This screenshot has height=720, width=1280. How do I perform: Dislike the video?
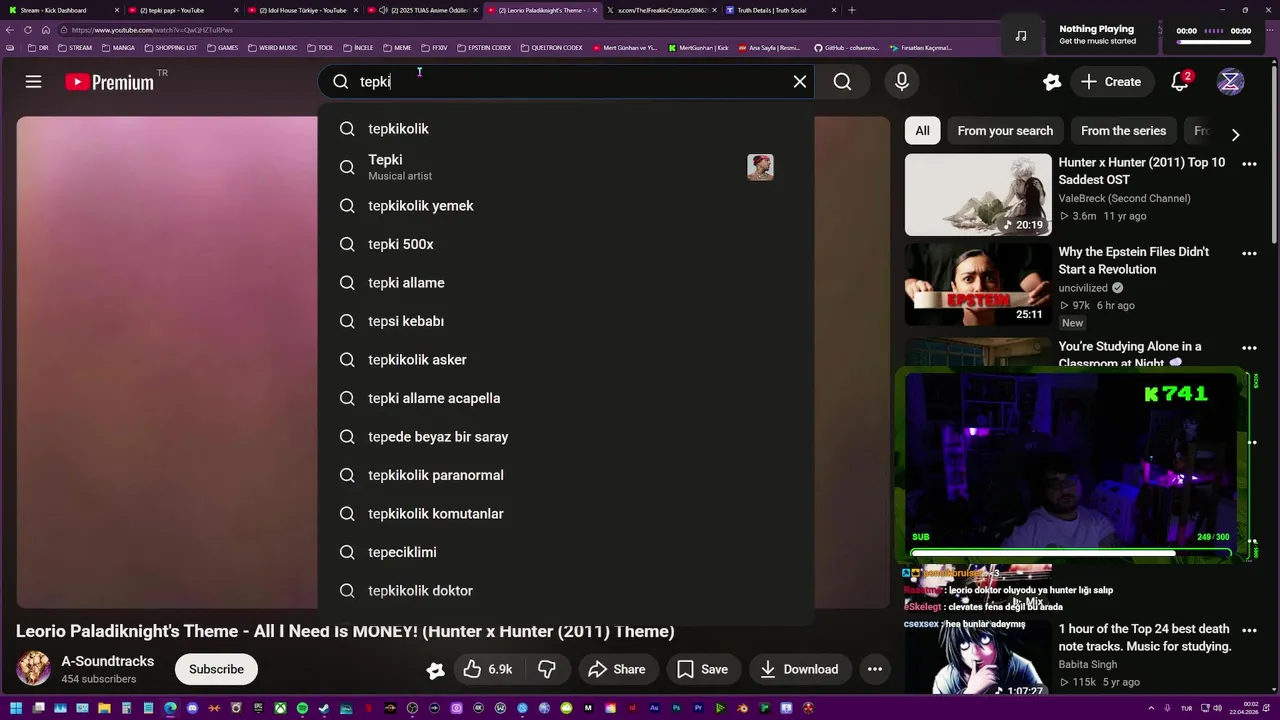coord(547,669)
